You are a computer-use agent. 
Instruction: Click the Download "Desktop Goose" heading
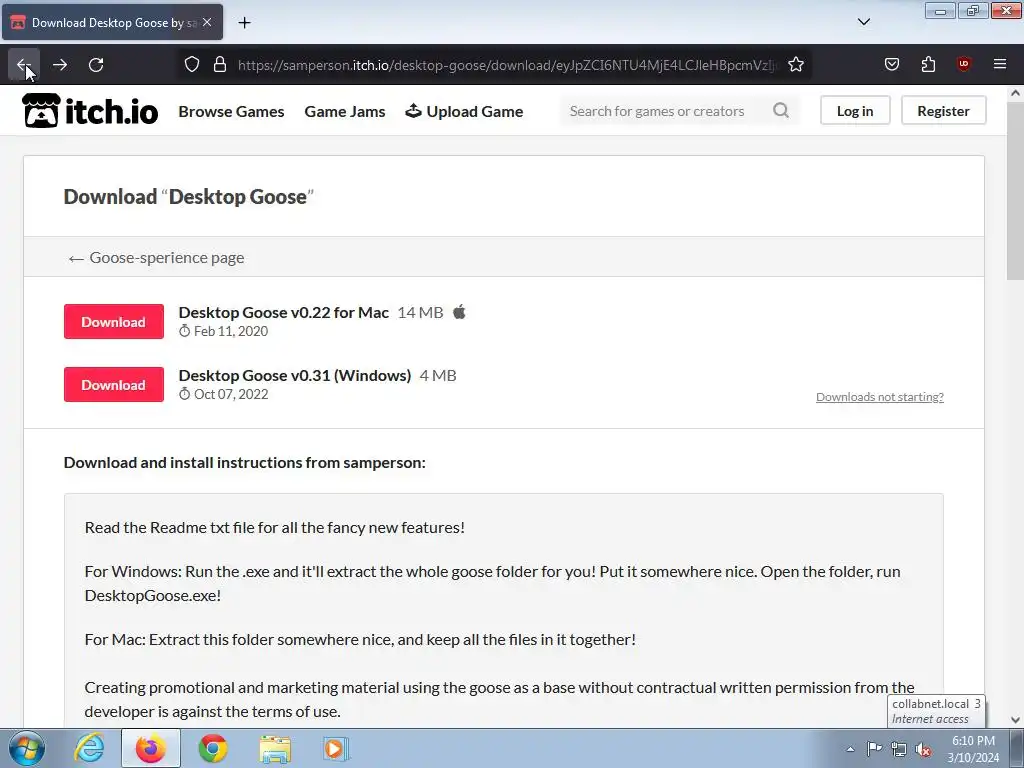pyautogui.click(x=189, y=197)
